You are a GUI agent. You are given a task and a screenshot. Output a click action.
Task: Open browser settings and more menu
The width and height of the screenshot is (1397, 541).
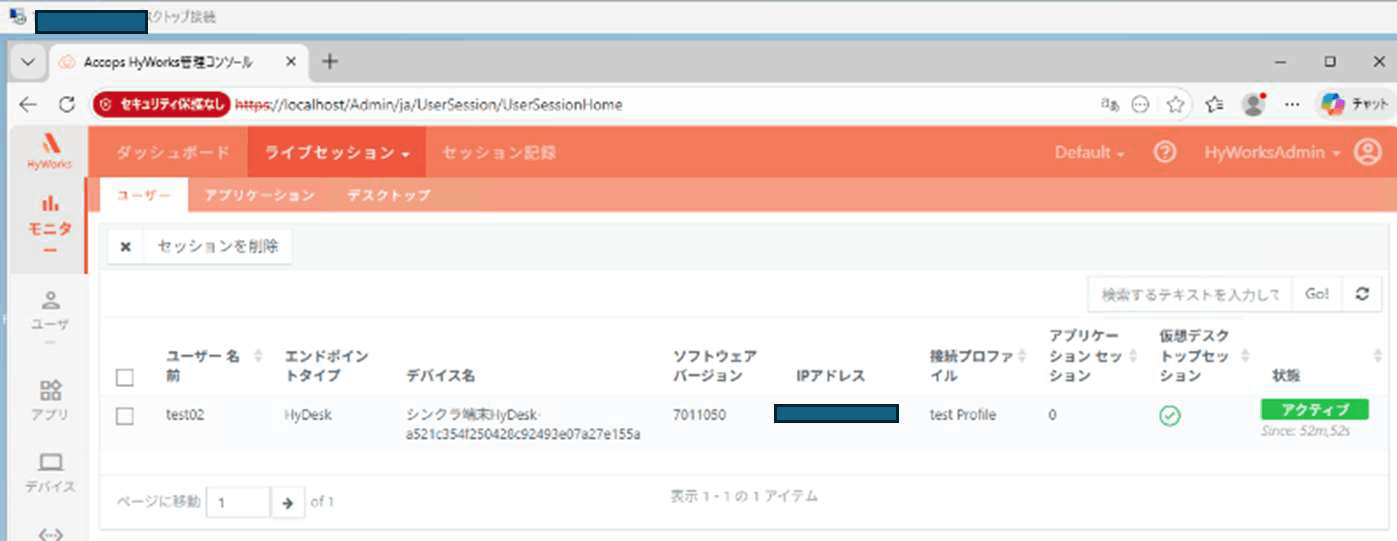pyautogui.click(x=1292, y=104)
